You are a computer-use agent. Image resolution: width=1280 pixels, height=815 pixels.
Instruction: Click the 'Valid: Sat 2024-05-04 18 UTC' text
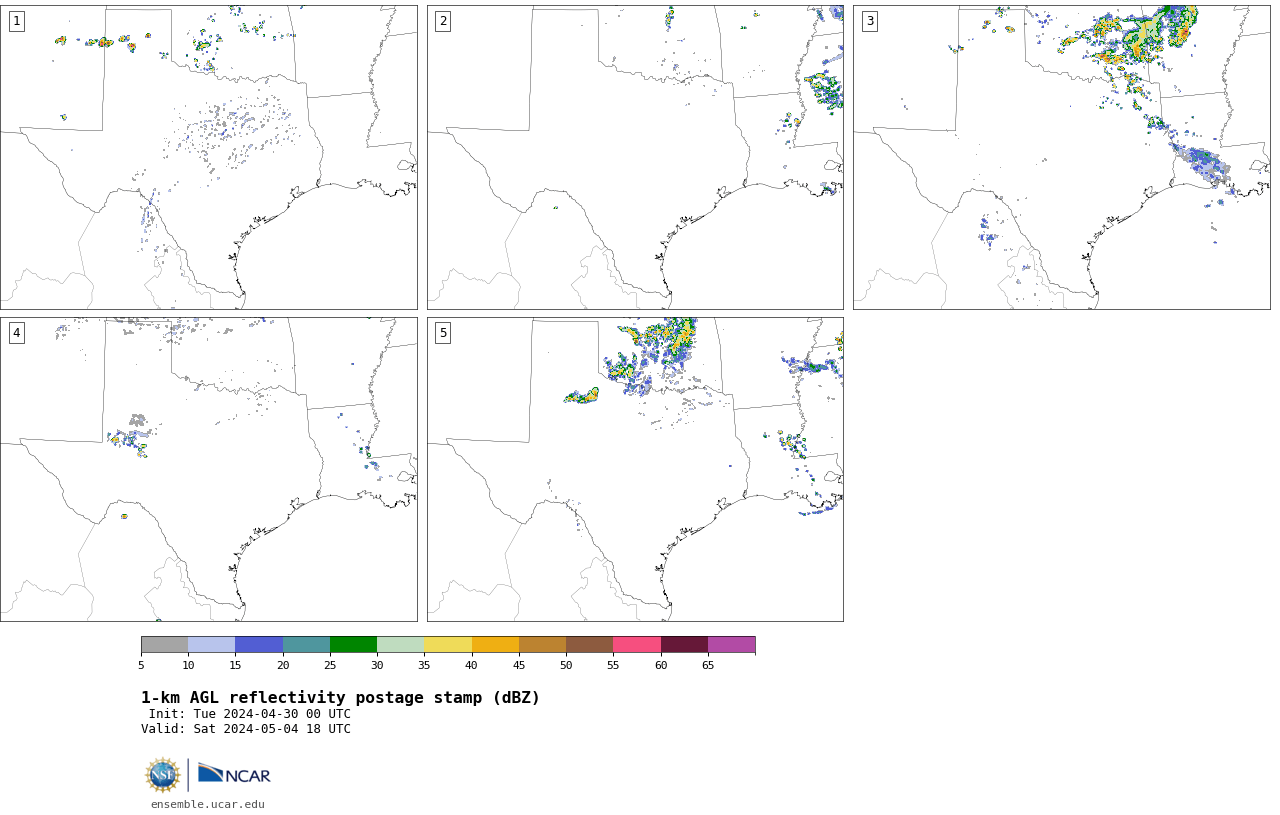coord(246,729)
